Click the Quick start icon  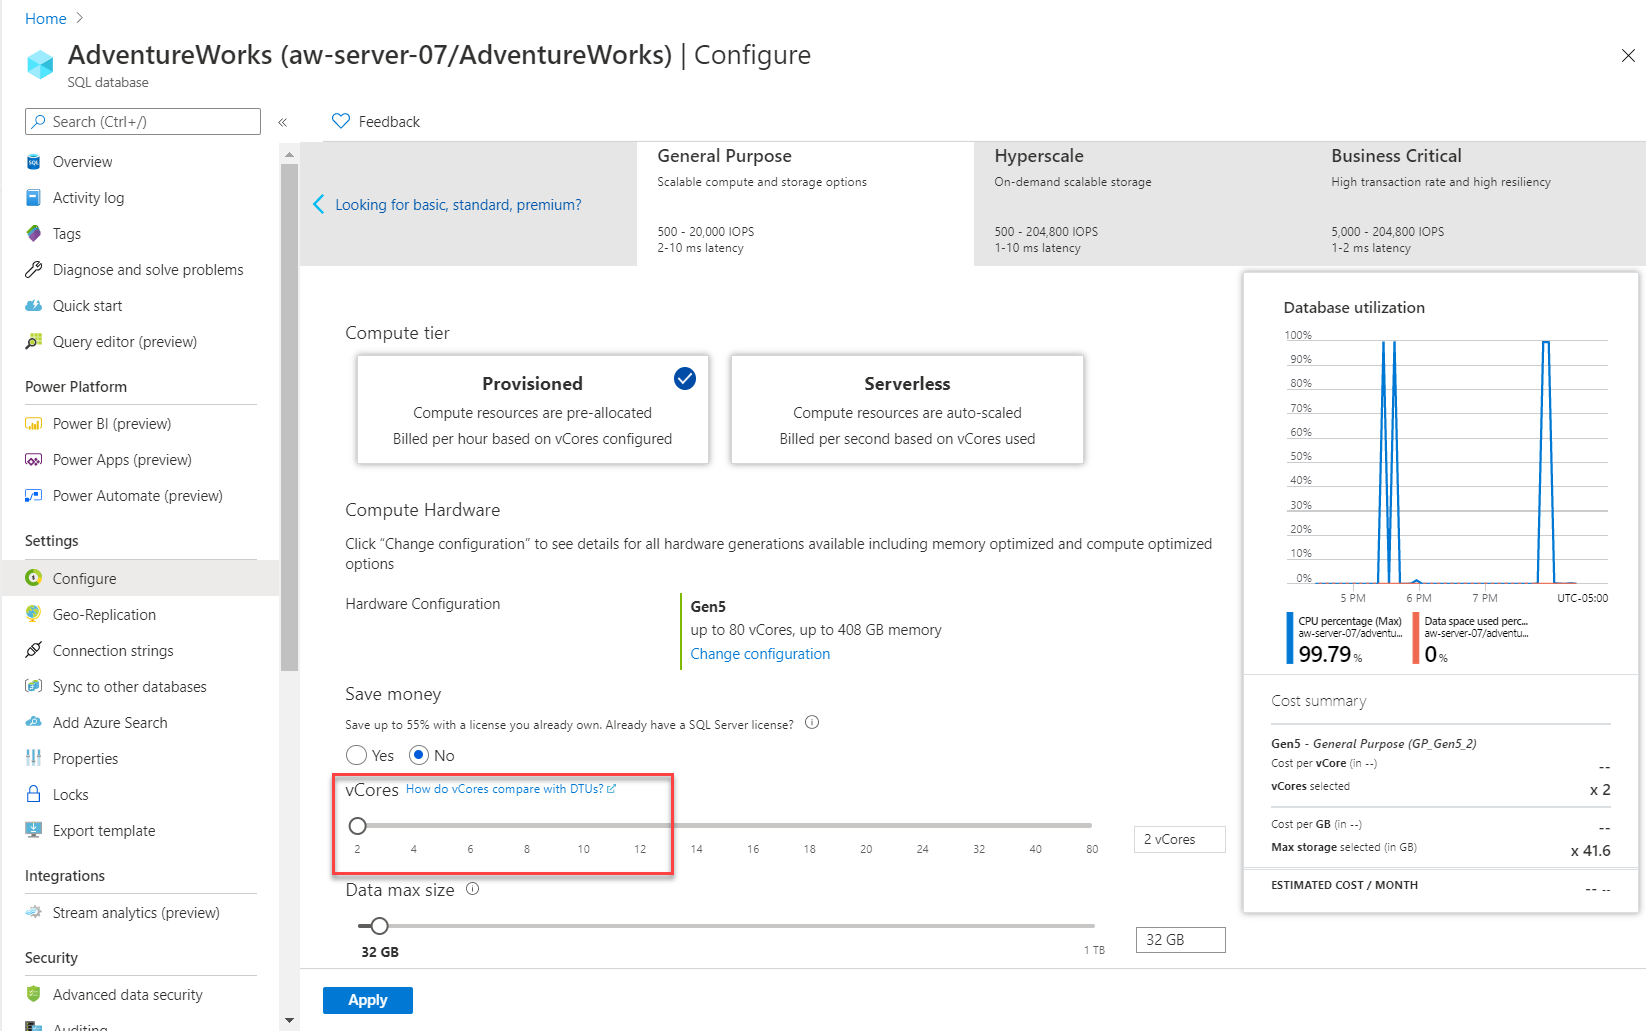34,306
